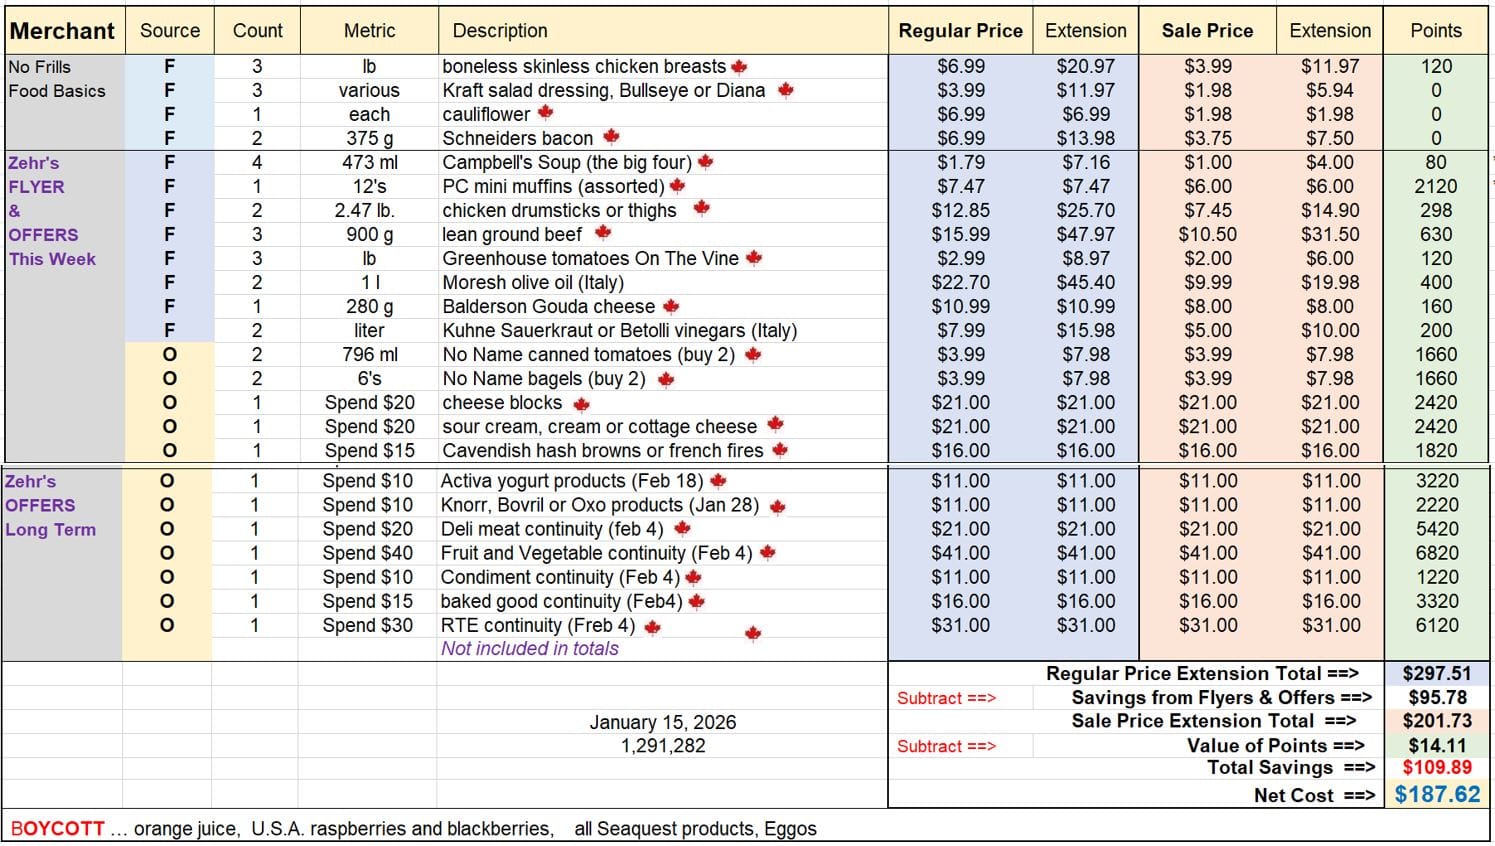Click maple leaf next to Kraft salad dressing
Image resolution: width=1495 pixels, height=846 pixels.
pos(786,90)
